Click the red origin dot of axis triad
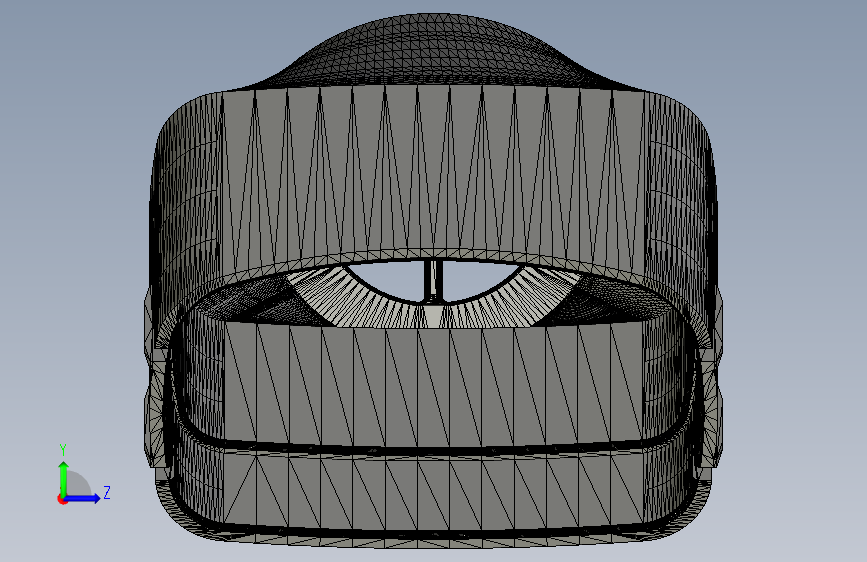The height and width of the screenshot is (562, 867). pyautogui.click(x=62, y=499)
